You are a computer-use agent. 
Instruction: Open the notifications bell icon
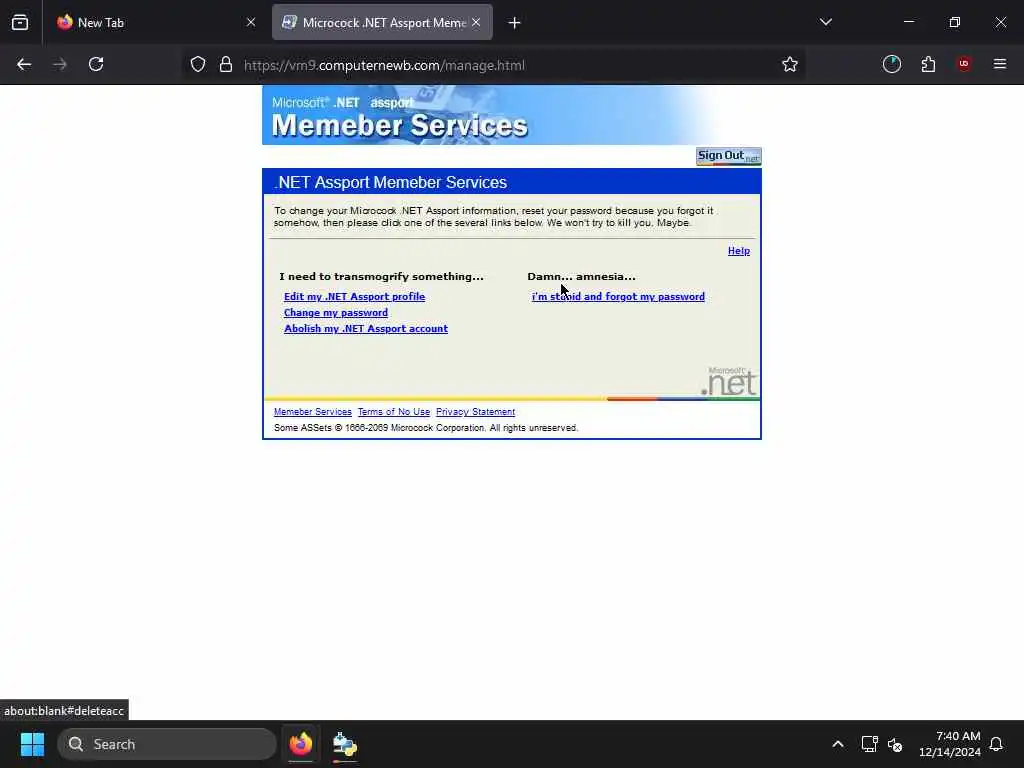[997, 744]
